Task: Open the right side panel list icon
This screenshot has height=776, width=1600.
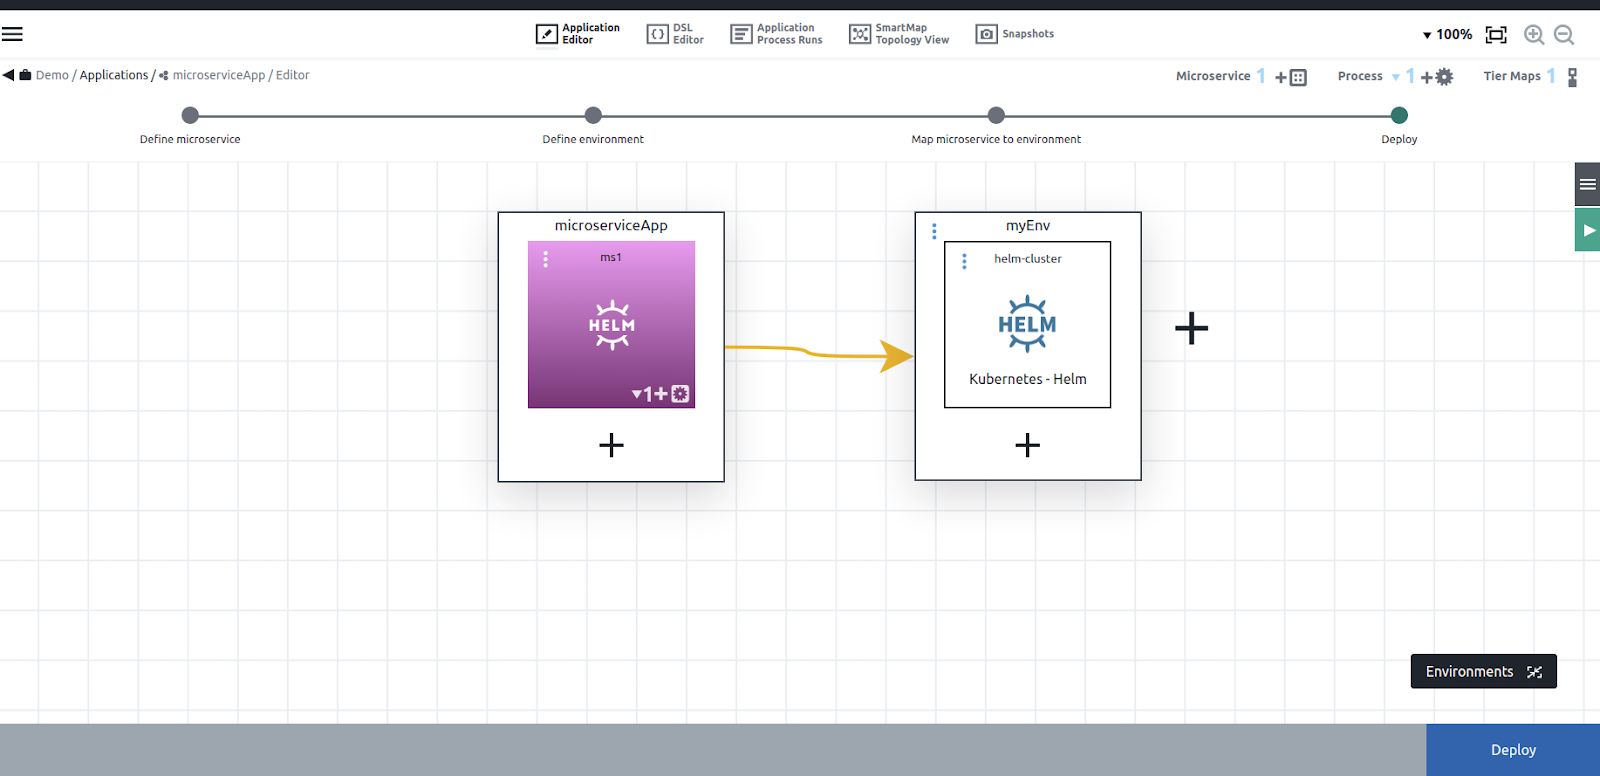Action: 1587,184
